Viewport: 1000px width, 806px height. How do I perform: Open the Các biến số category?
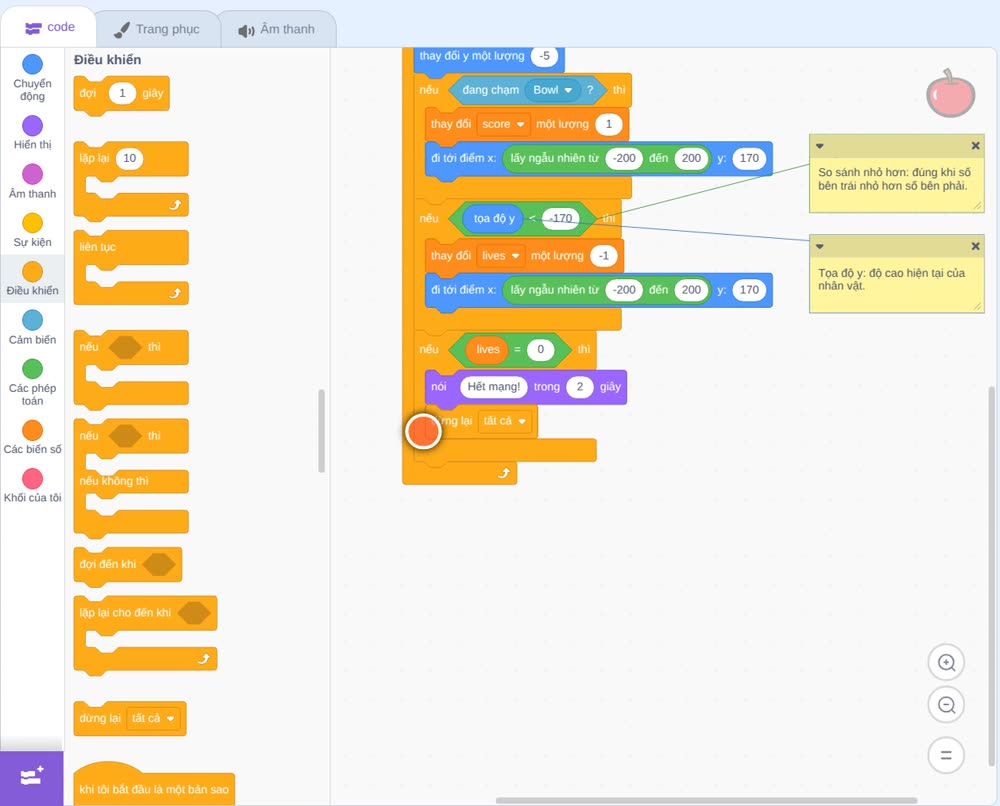[32, 437]
